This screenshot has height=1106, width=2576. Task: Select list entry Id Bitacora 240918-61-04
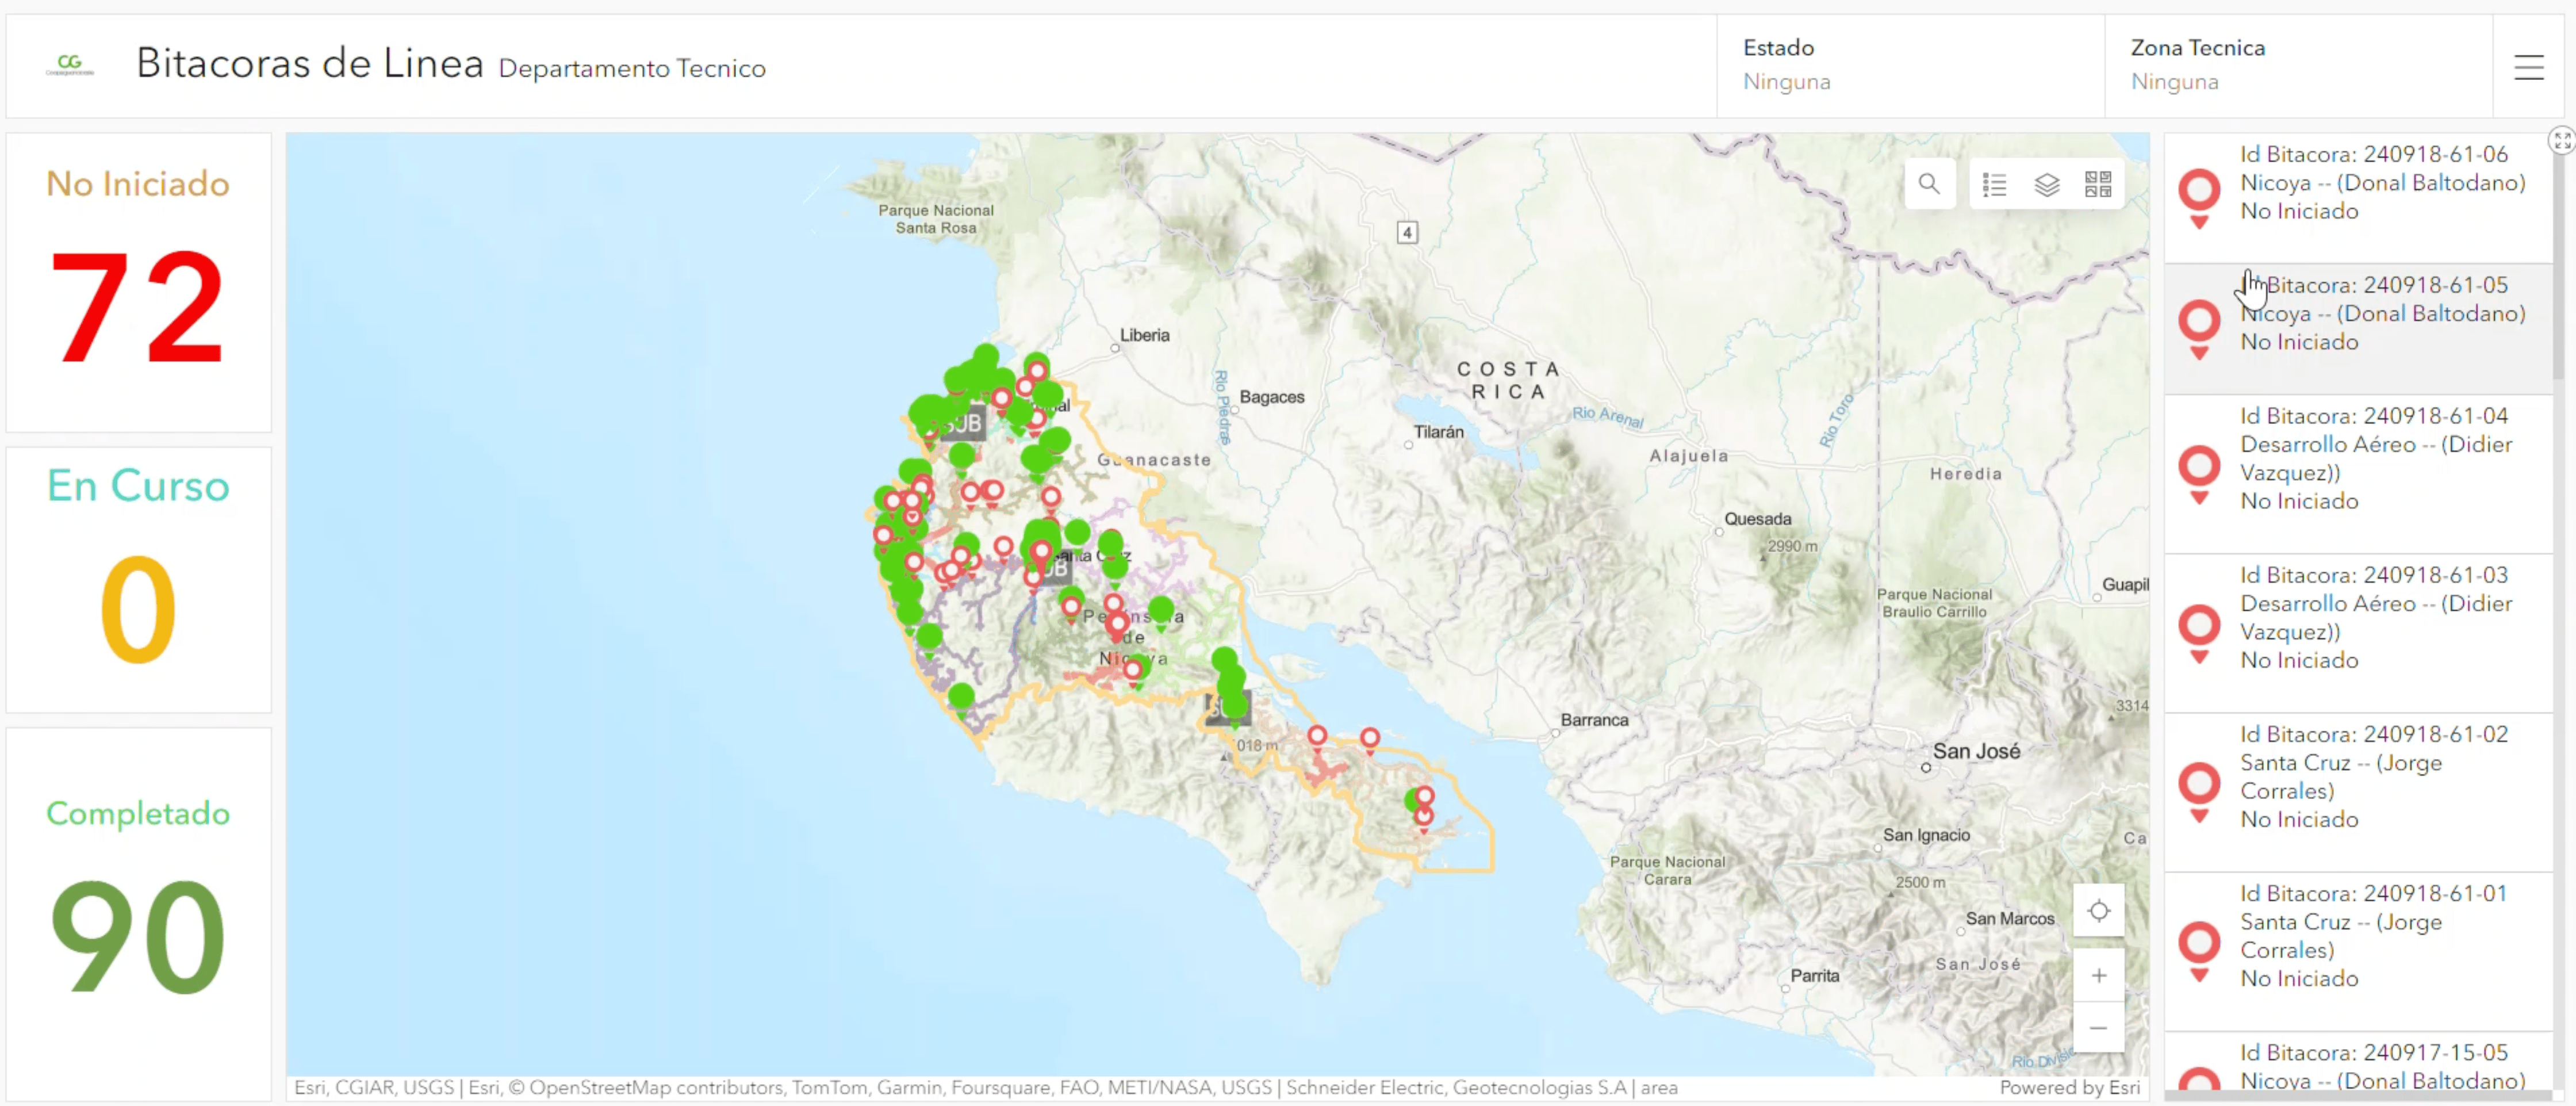pyautogui.click(x=2358, y=474)
